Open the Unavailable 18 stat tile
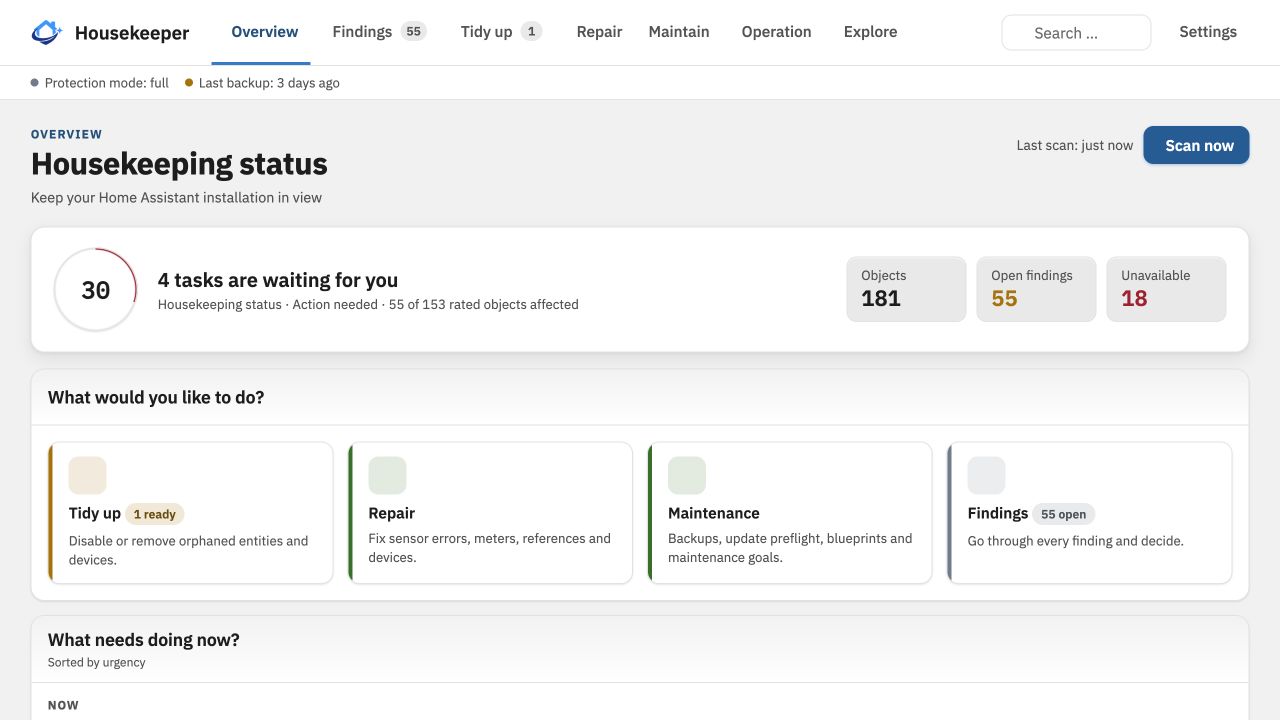The height and width of the screenshot is (720, 1280). coord(1166,290)
